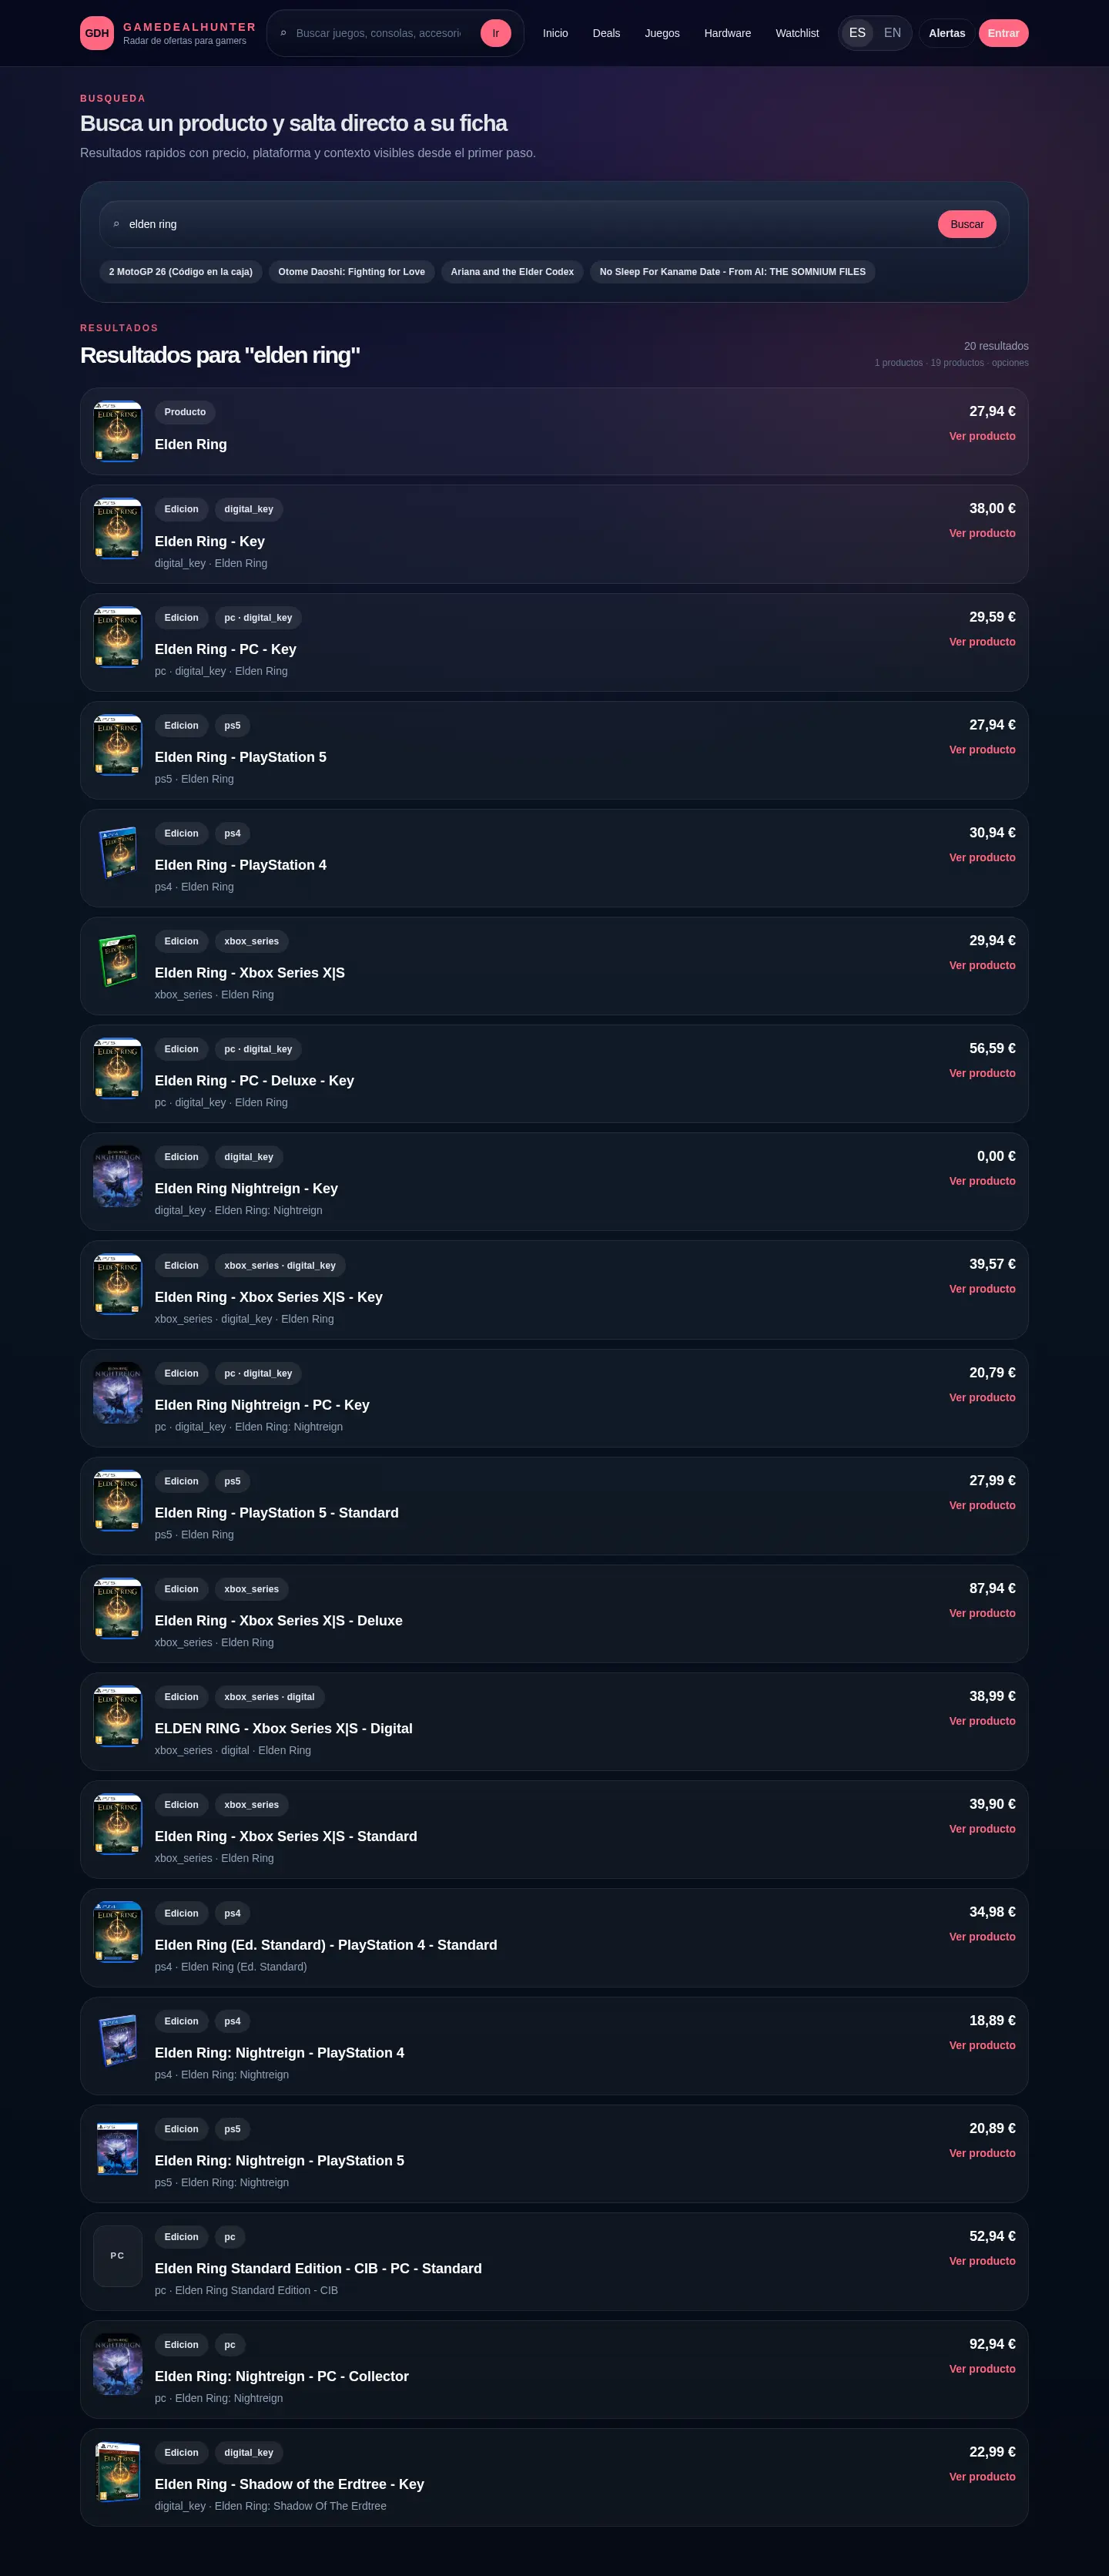Switch language to EN
The width and height of the screenshot is (1109, 2576).
coord(892,33)
